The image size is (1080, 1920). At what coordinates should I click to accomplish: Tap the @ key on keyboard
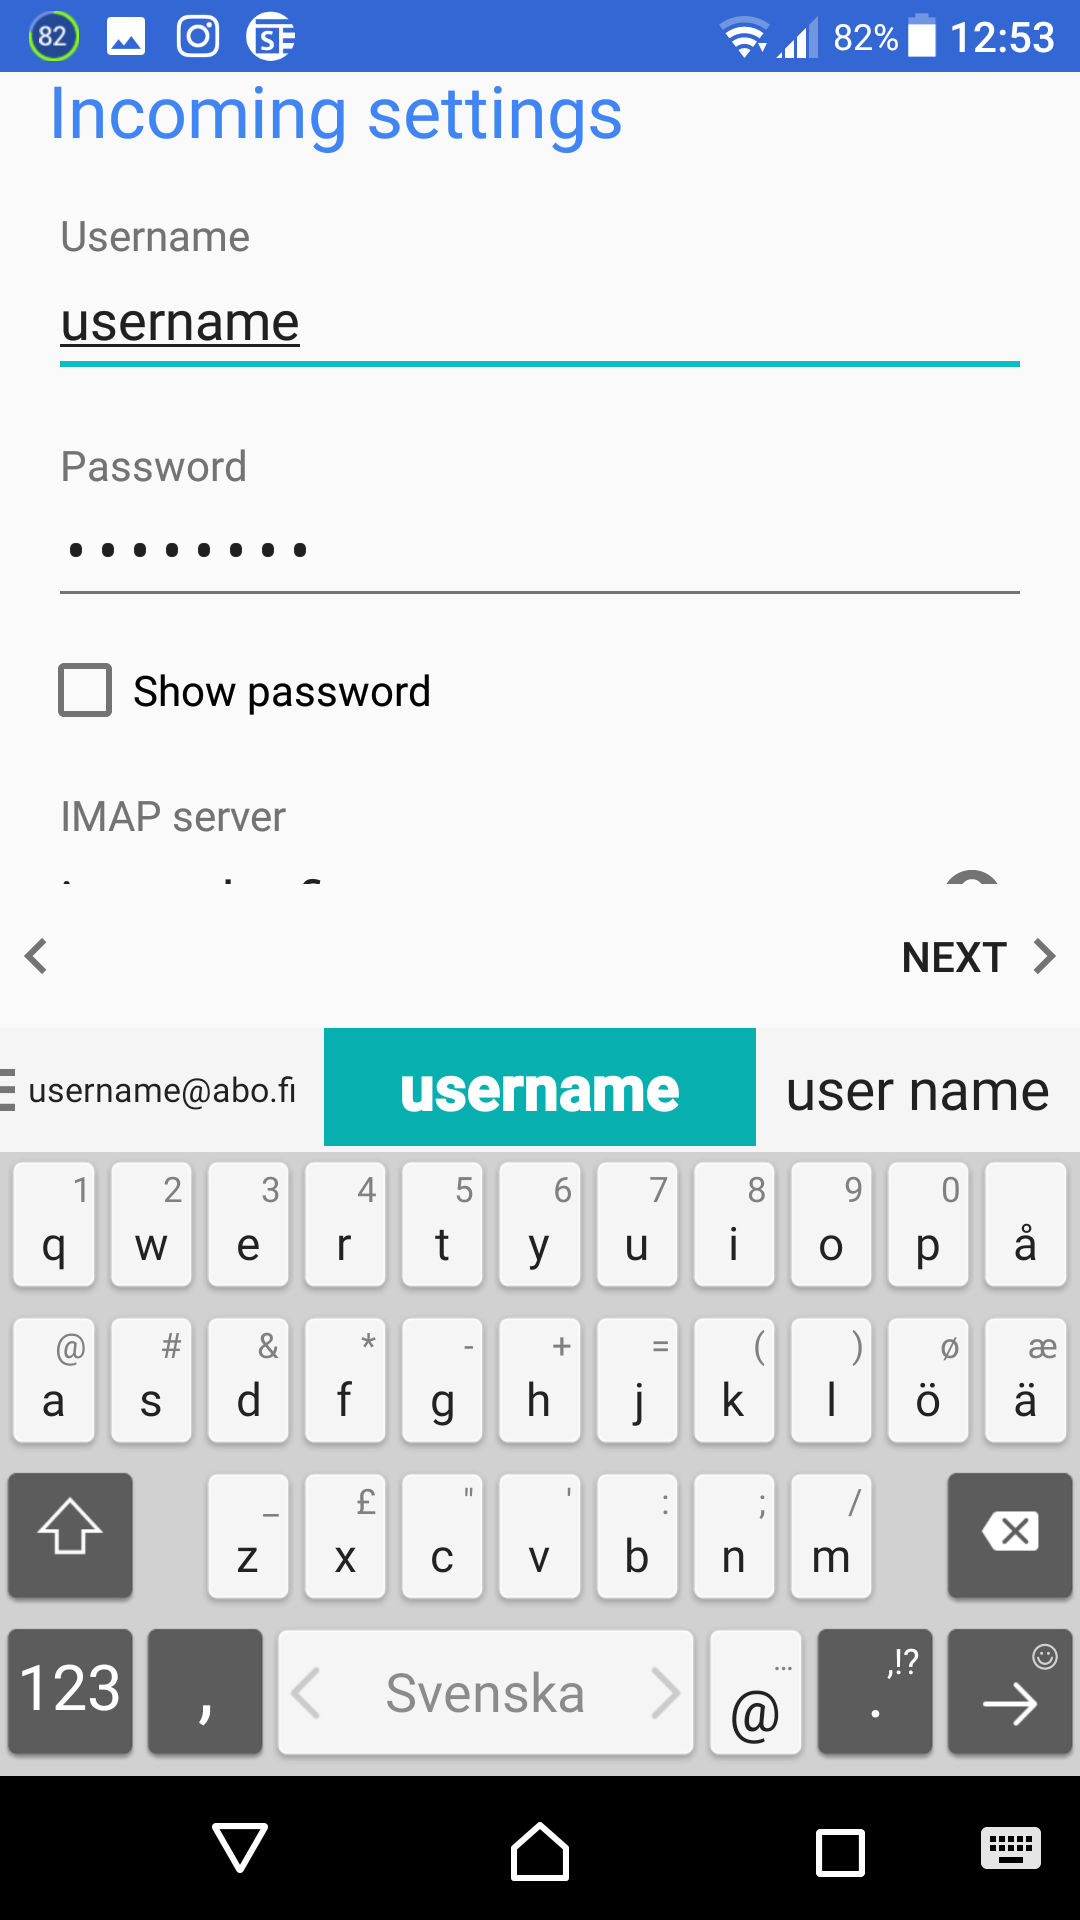click(756, 1692)
